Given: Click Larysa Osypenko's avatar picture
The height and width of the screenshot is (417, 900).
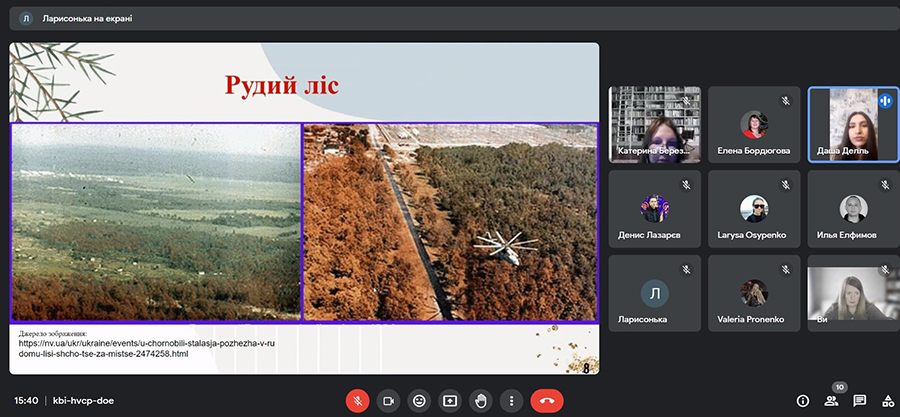Looking at the screenshot, I should pos(754,209).
